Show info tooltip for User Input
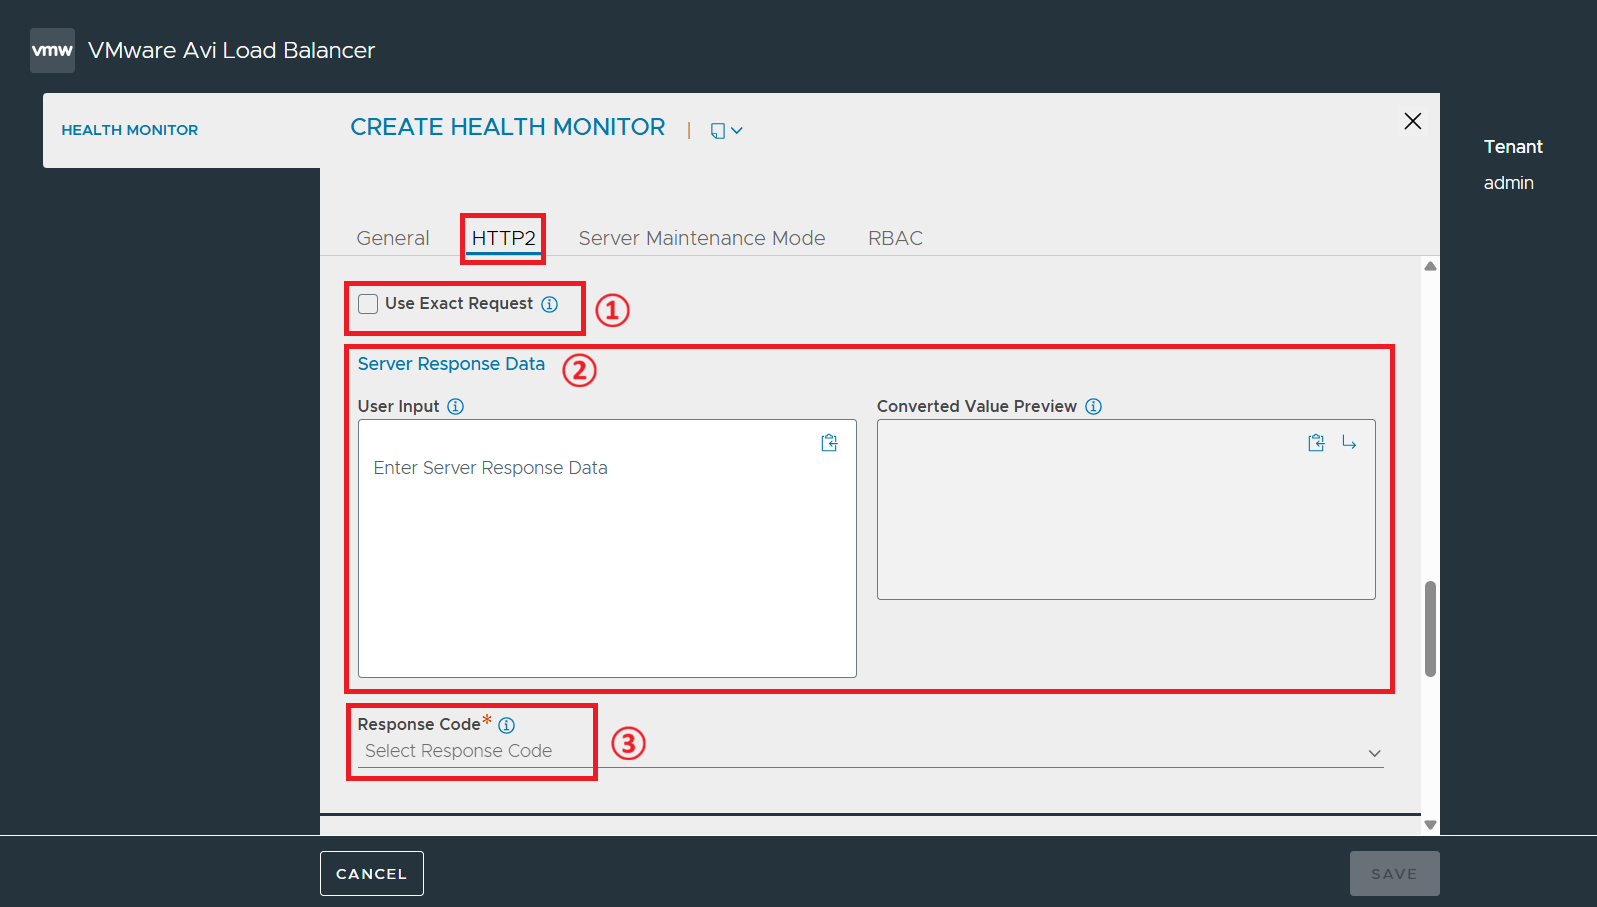Image resolution: width=1597 pixels, height=907 pixels. coord(456,406)
